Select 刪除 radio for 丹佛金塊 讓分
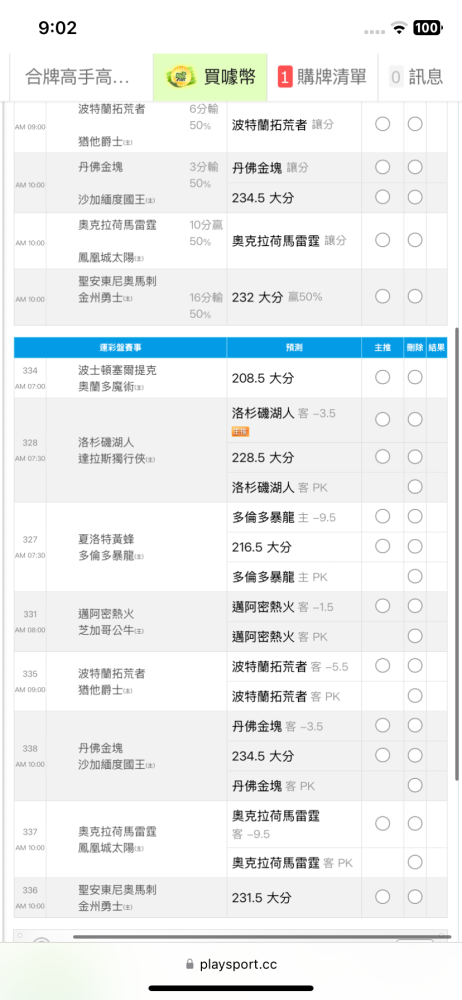This screenshot has width=462, height=1000. [415, 167]
